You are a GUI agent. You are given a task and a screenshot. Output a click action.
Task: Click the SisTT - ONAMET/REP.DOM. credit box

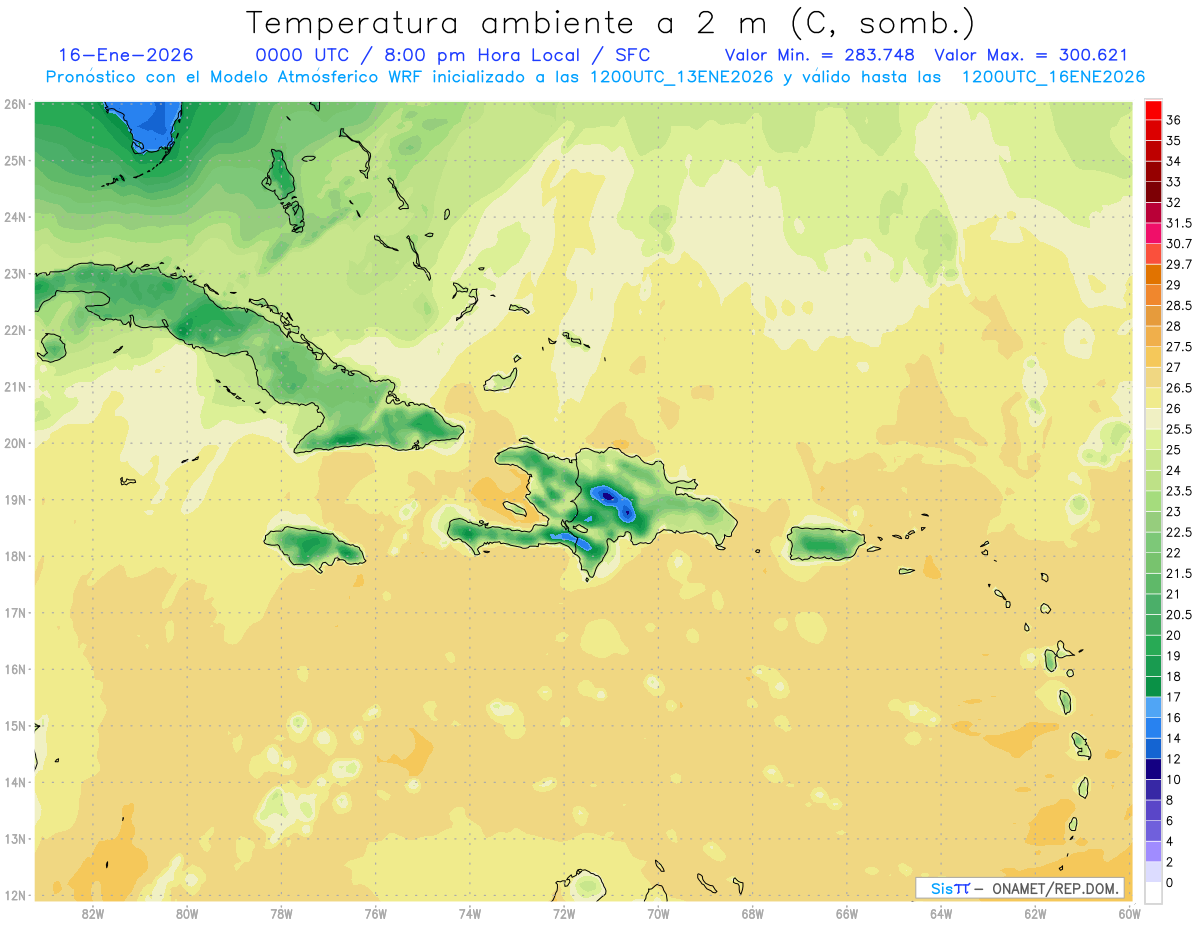pyautogui.click(x=1020, y=888)
